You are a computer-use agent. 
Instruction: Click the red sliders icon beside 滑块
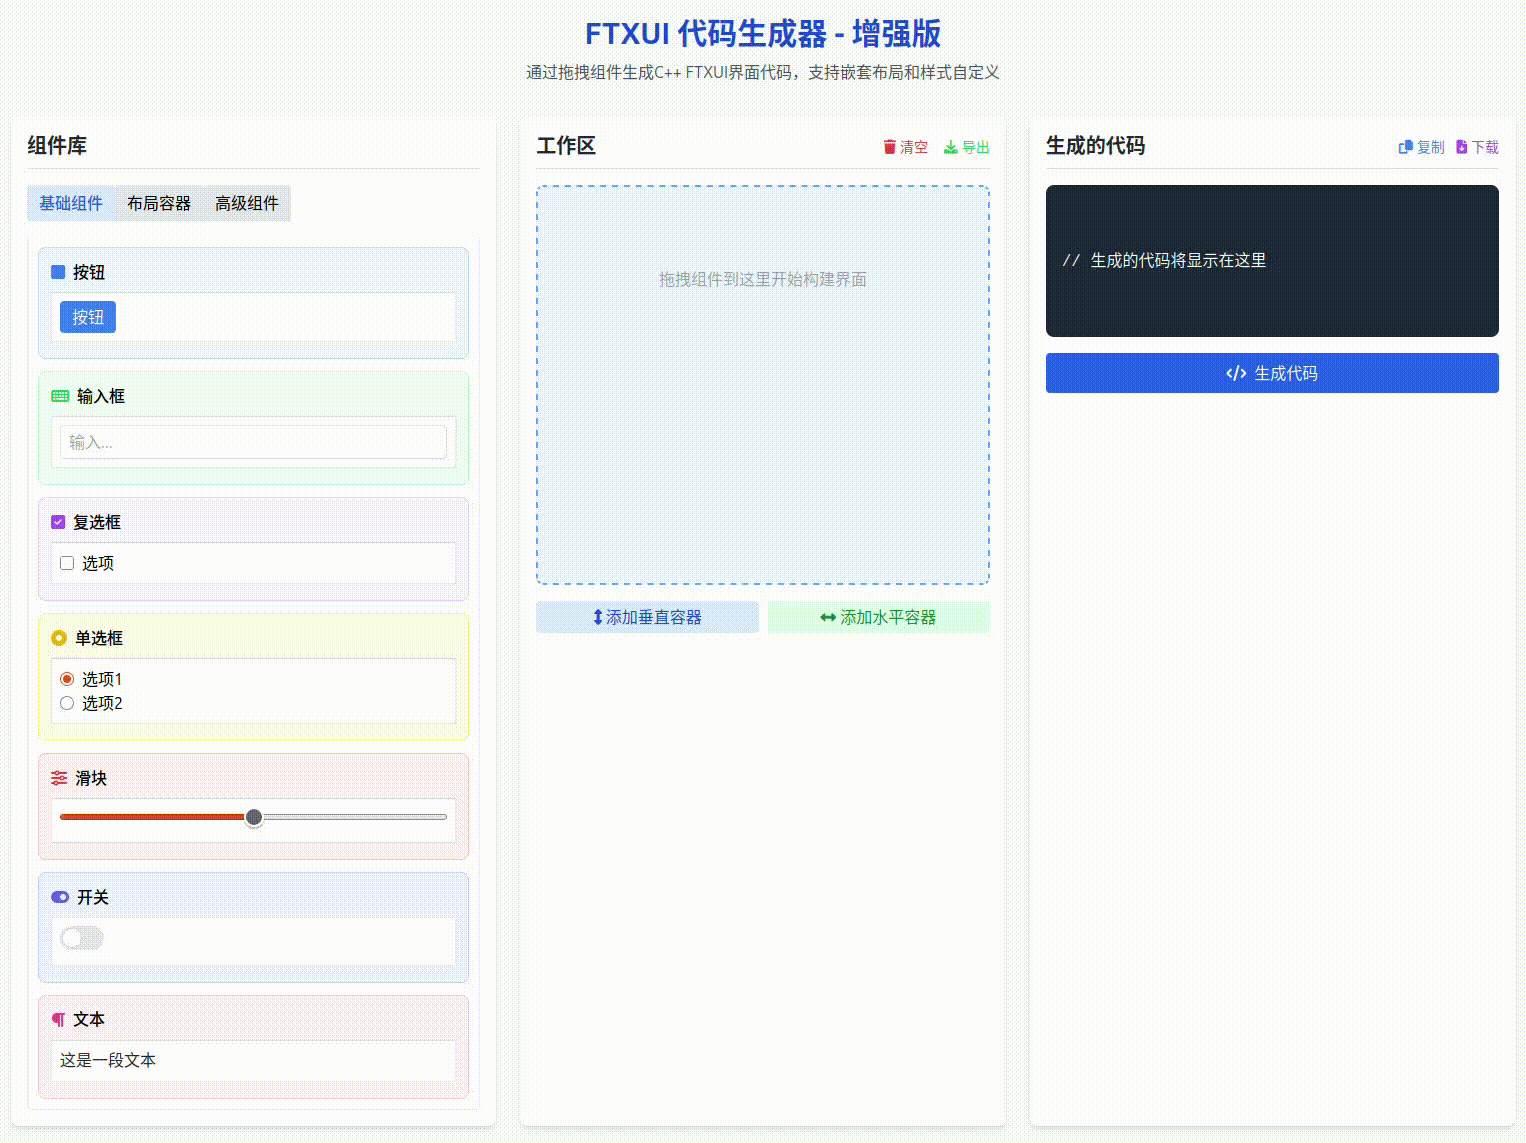tap(59, 778)
